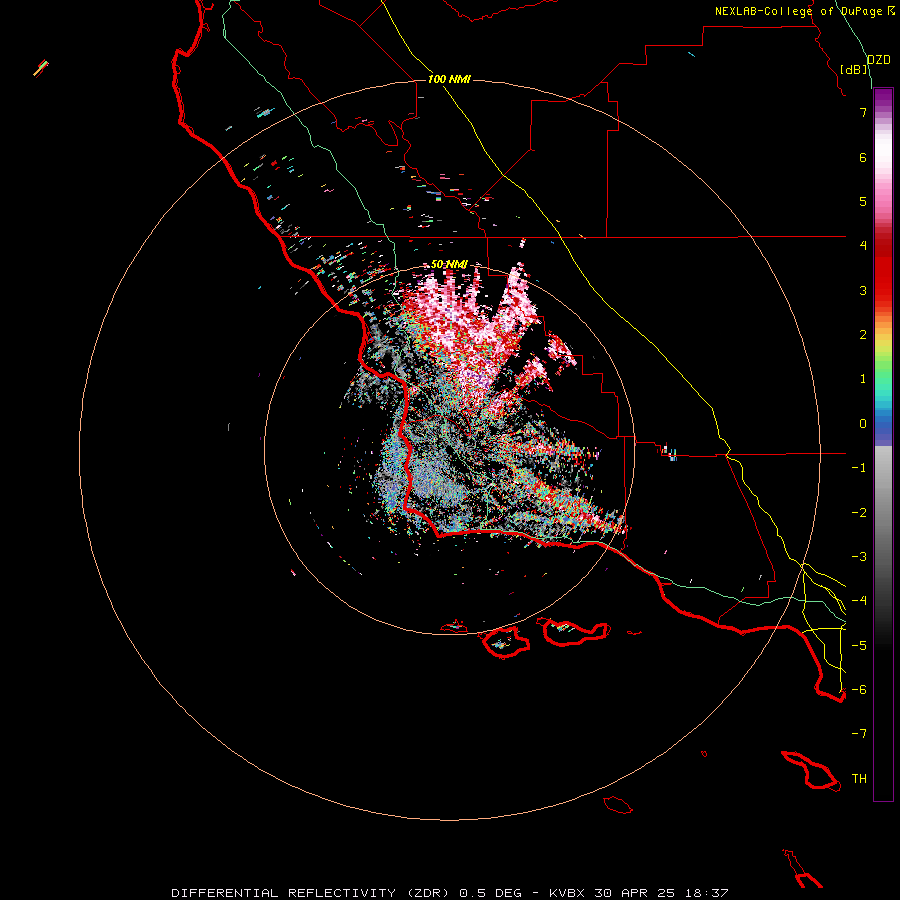
Task: Click the 4 value on color scale
Action: (863, 246)
